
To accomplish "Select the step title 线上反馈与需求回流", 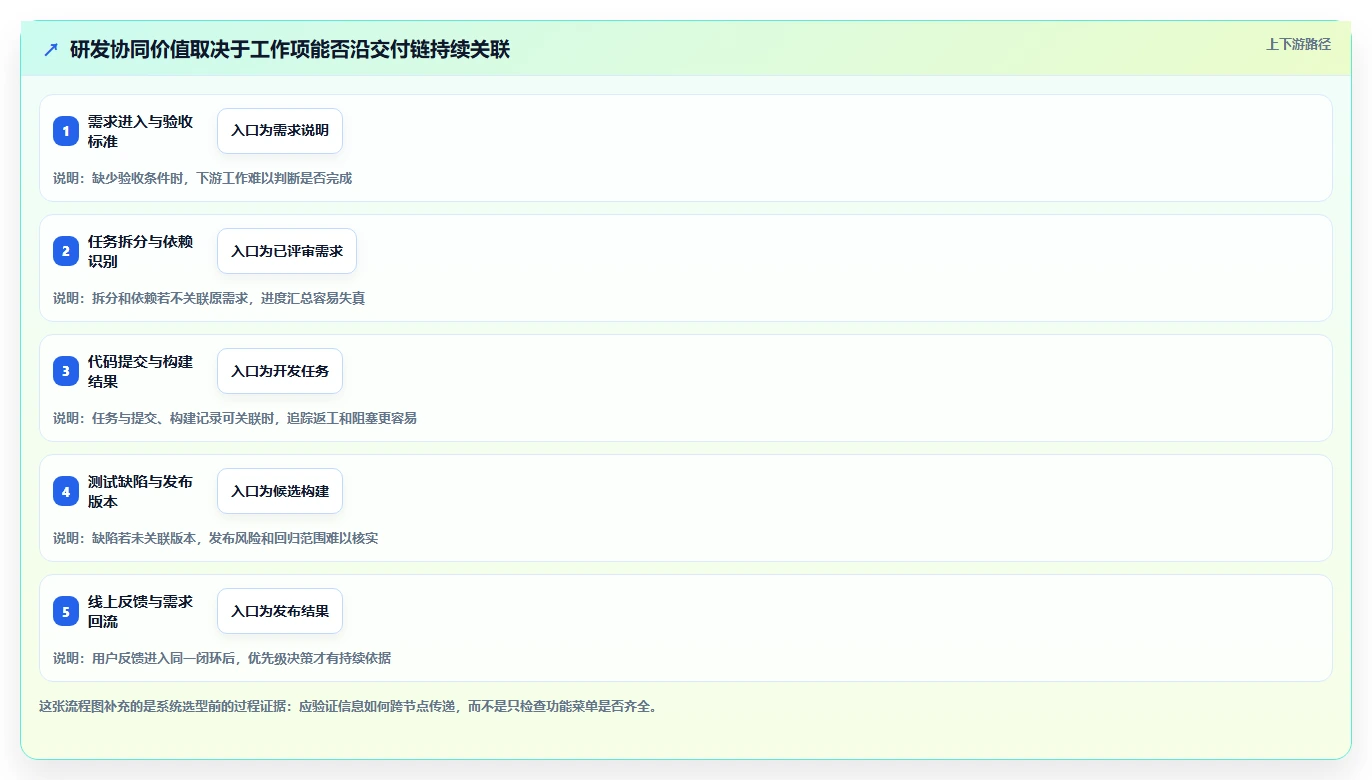I will [x=141, y=611].
